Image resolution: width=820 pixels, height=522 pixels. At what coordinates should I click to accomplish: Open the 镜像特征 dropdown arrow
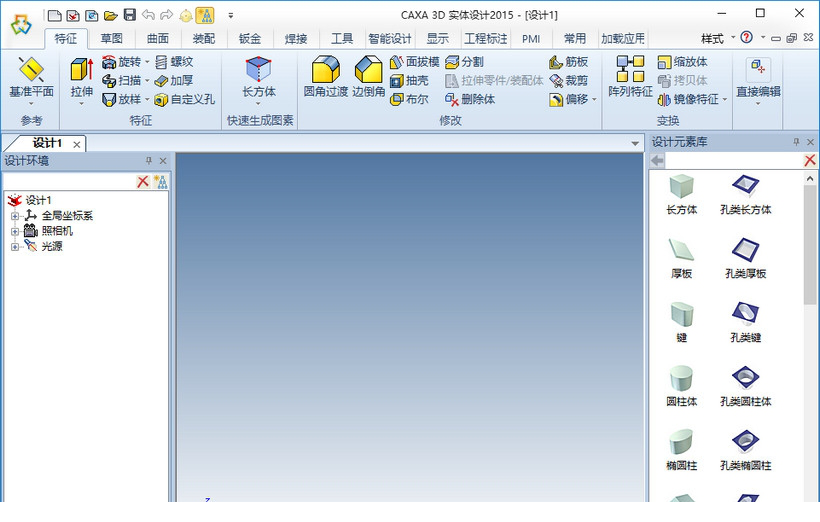point(725,100)
